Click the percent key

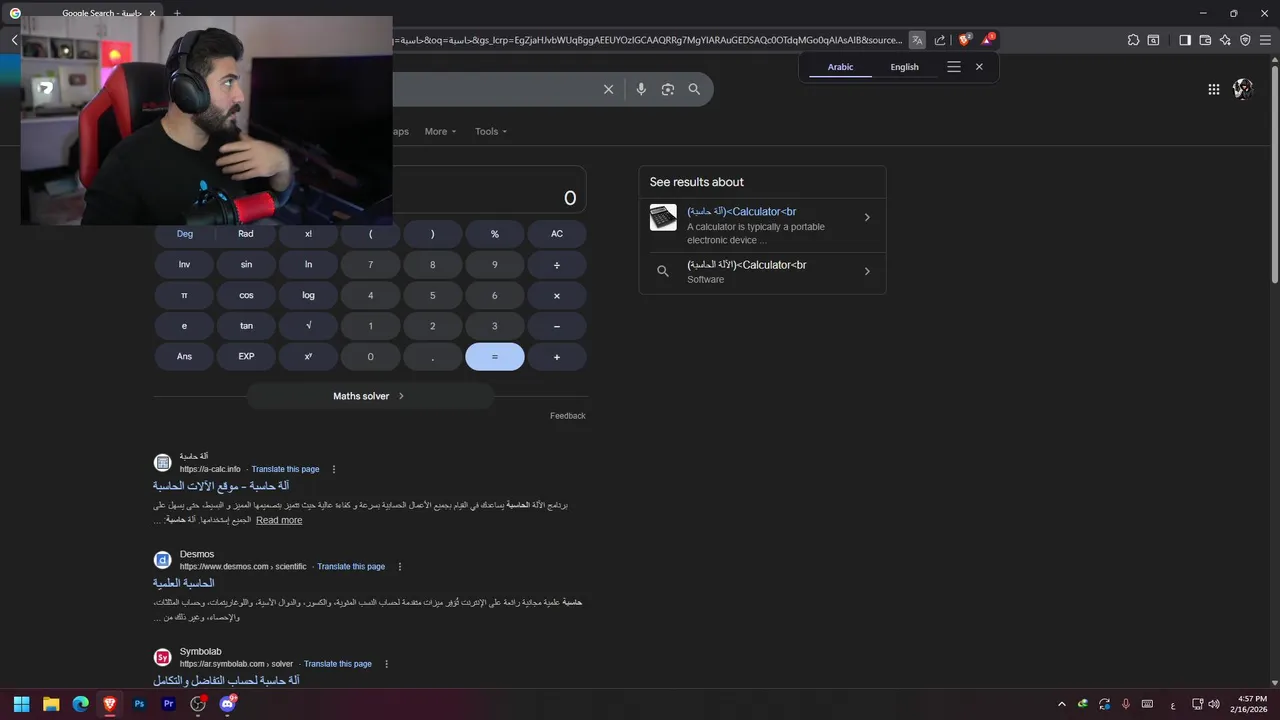495,234
